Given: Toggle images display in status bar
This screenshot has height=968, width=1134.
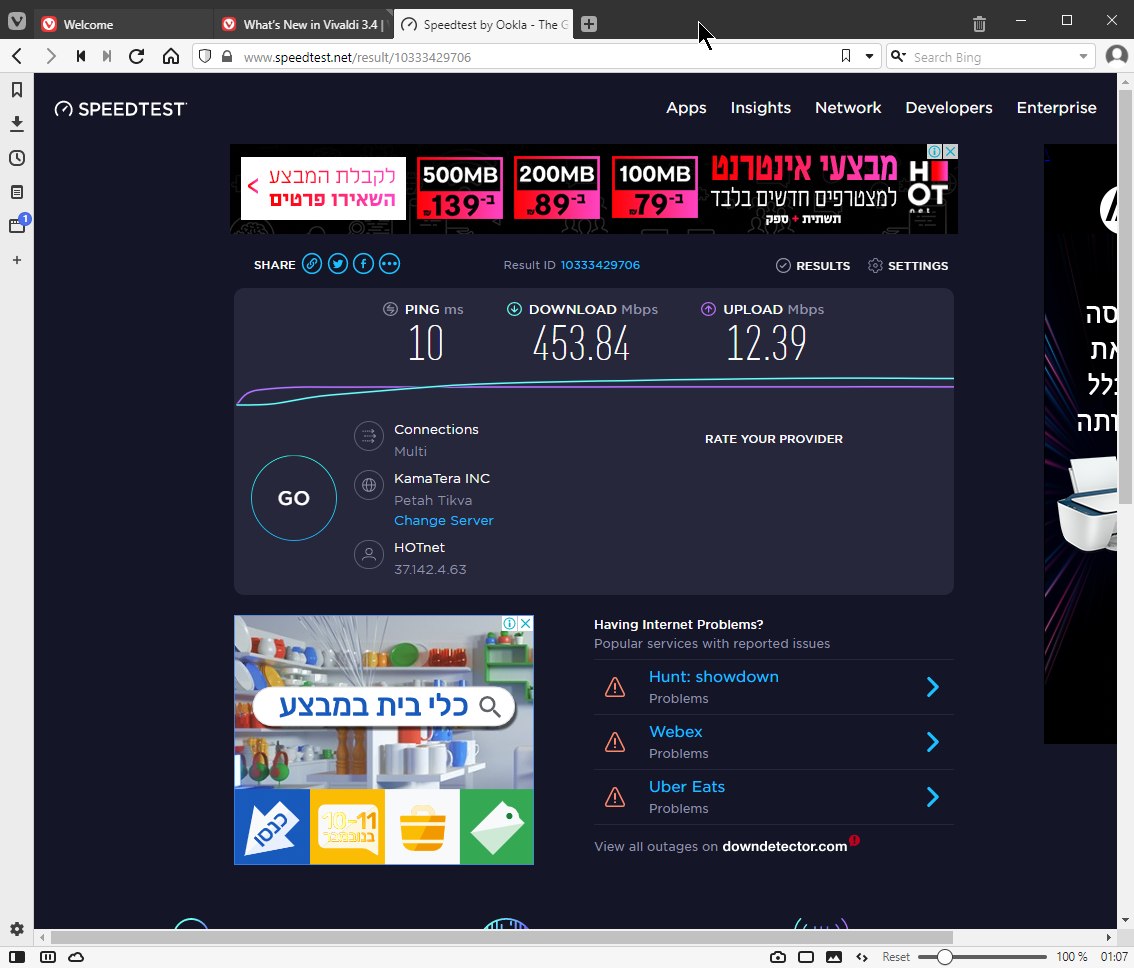Looking at the screenshot, I should tap(834, 956).
